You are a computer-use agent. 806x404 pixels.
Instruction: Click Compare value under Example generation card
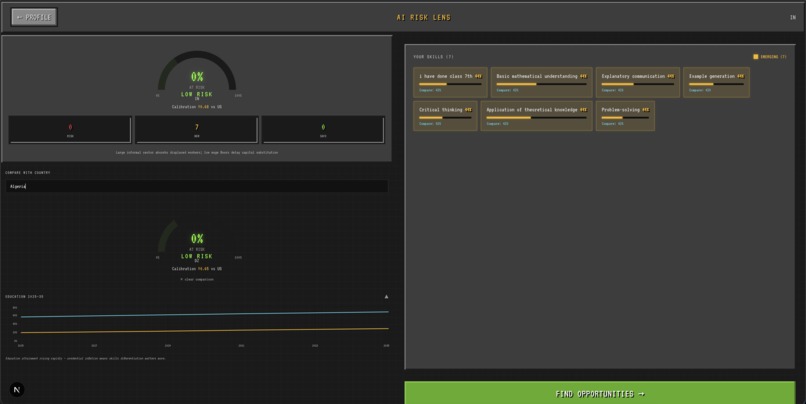[700, 90]
